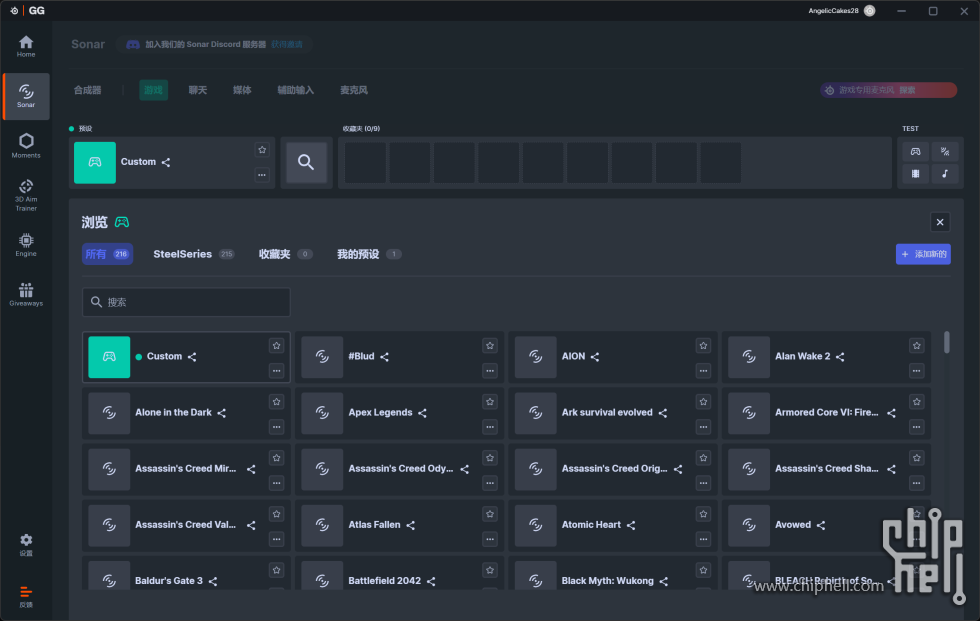Viewport: 980px width, 621px height.
Task: Favorite the #Blud preset
Action: pos(490,345)
